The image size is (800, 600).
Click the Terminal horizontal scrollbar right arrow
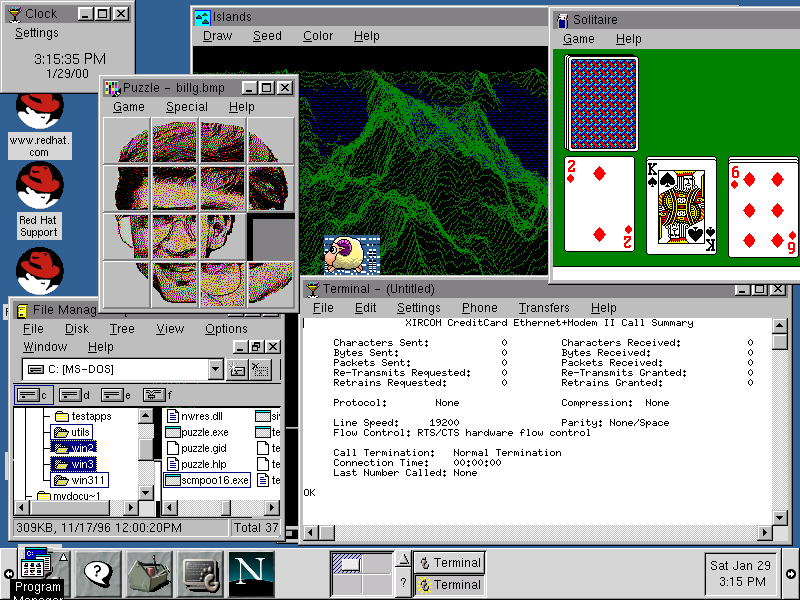[764, 533]
